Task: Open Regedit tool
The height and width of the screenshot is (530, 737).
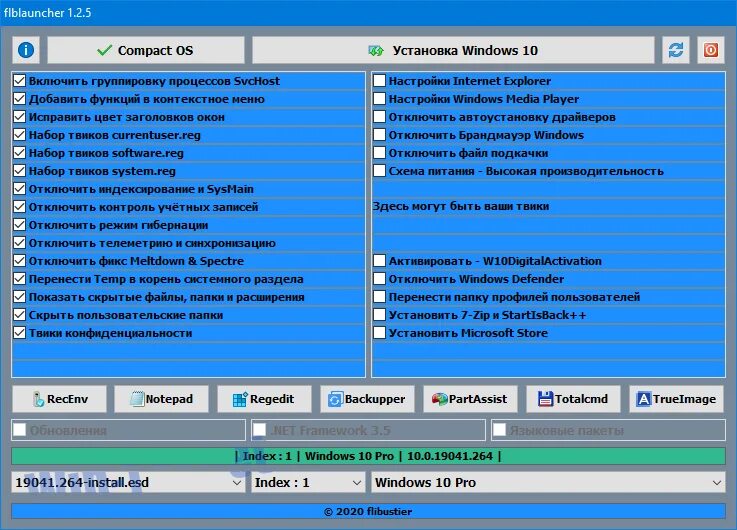Action: pos(264,399)
